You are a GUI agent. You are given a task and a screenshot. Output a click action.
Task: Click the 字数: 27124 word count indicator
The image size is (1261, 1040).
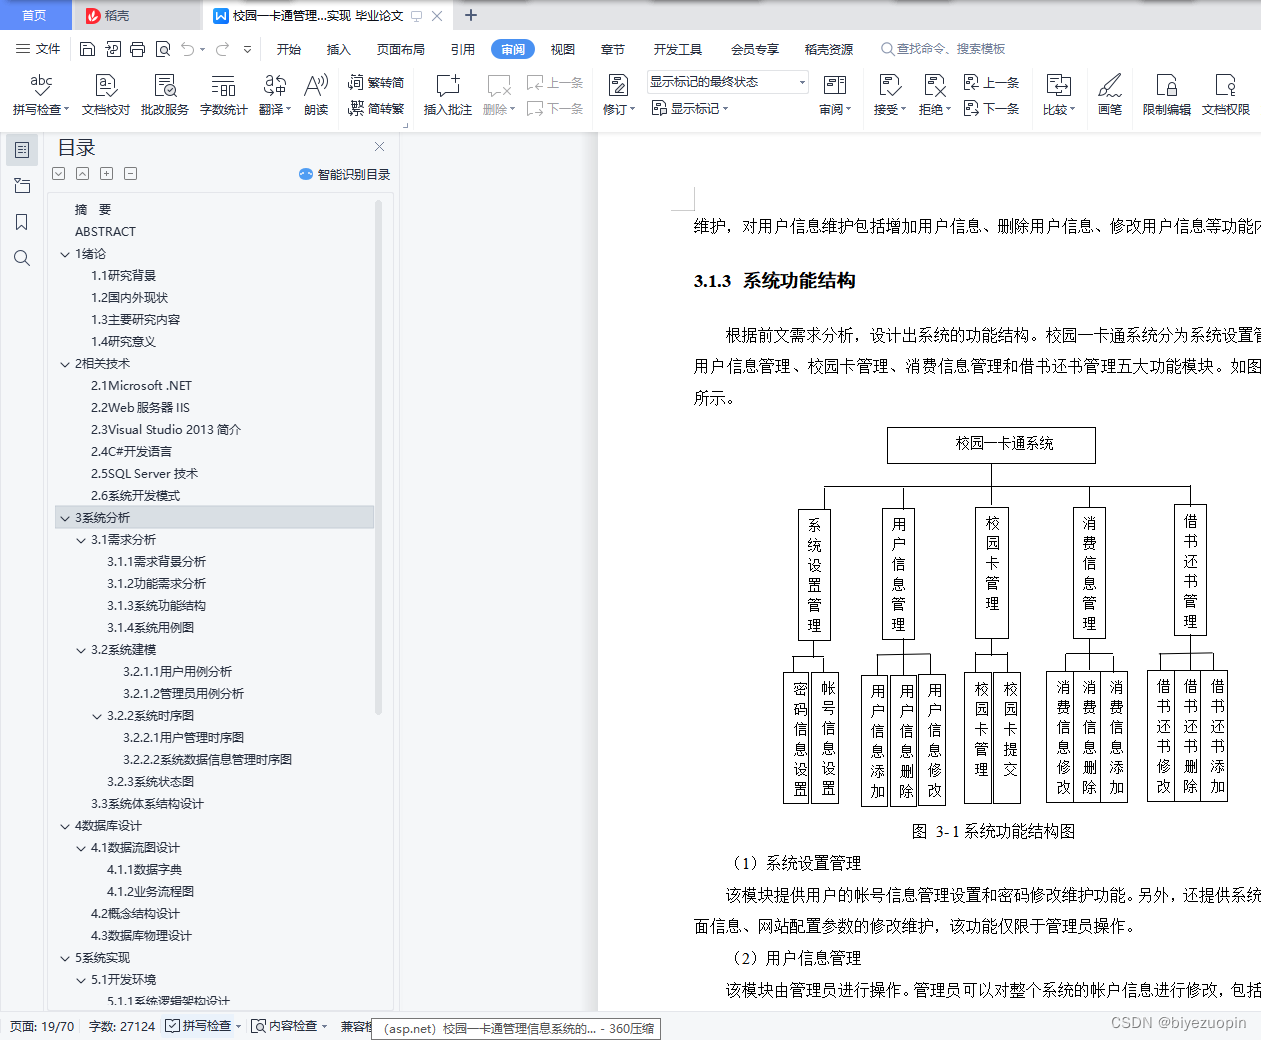[122, 1026]
